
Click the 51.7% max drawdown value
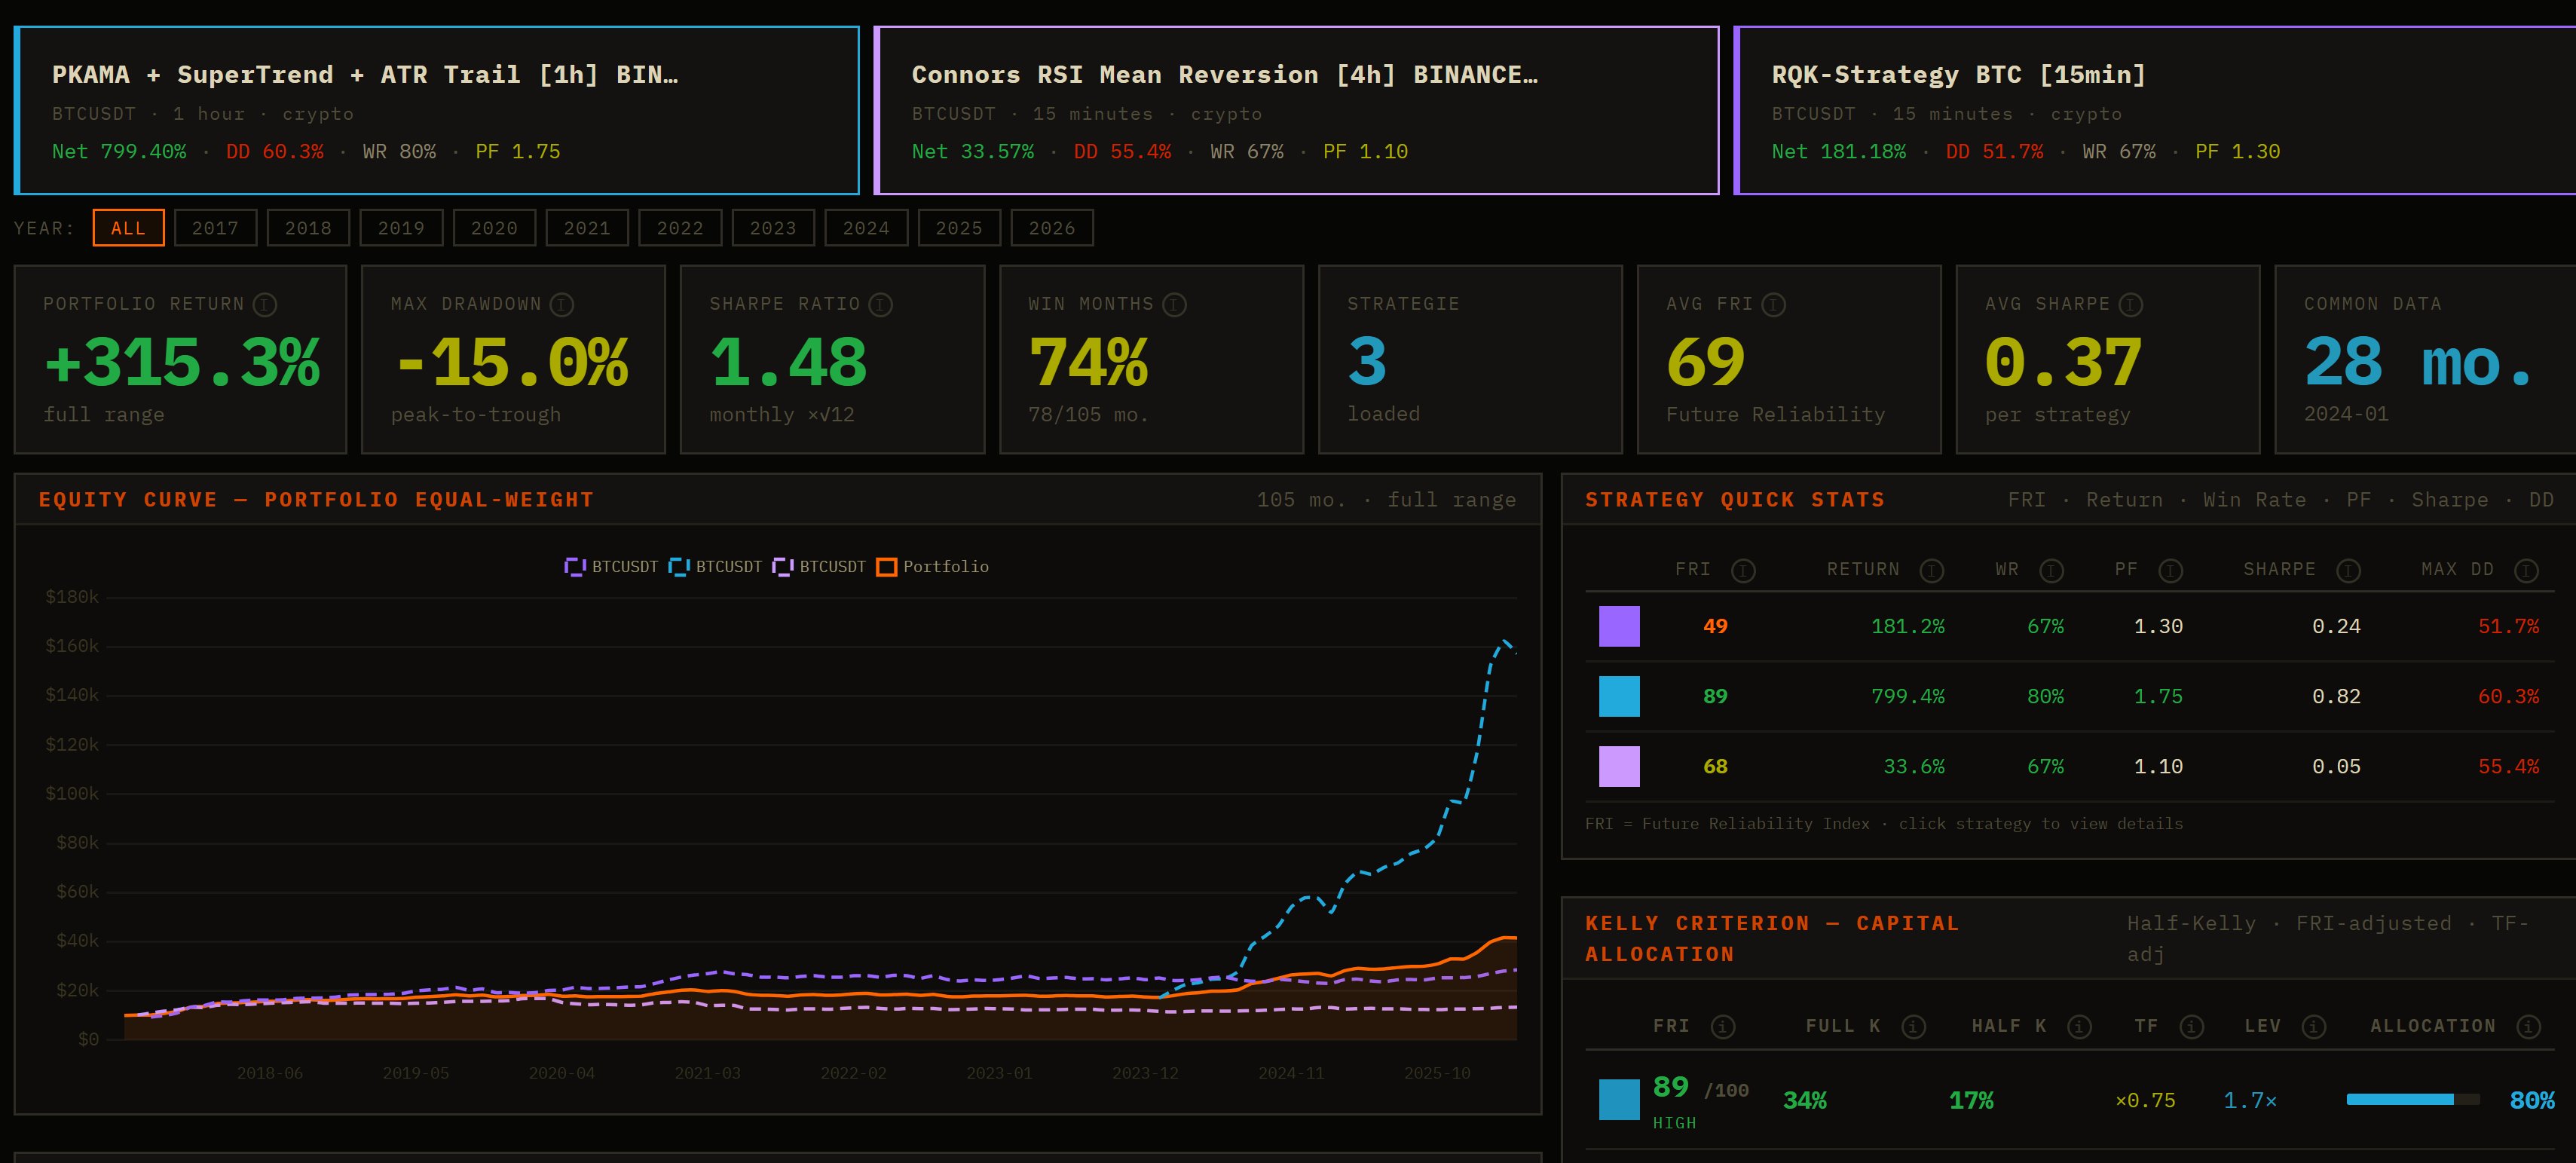coord(2508,627)
